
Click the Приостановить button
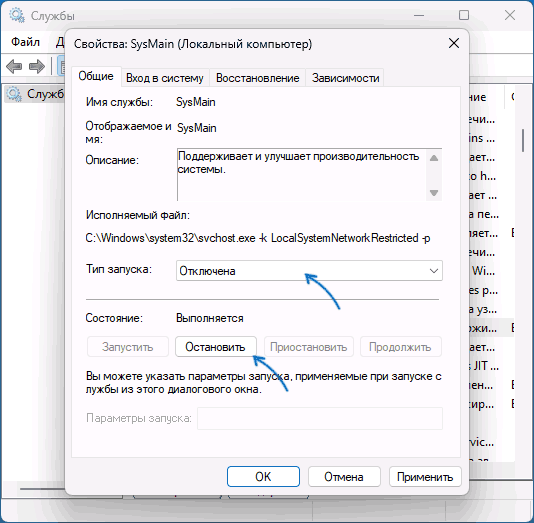[x=309, y=347]
